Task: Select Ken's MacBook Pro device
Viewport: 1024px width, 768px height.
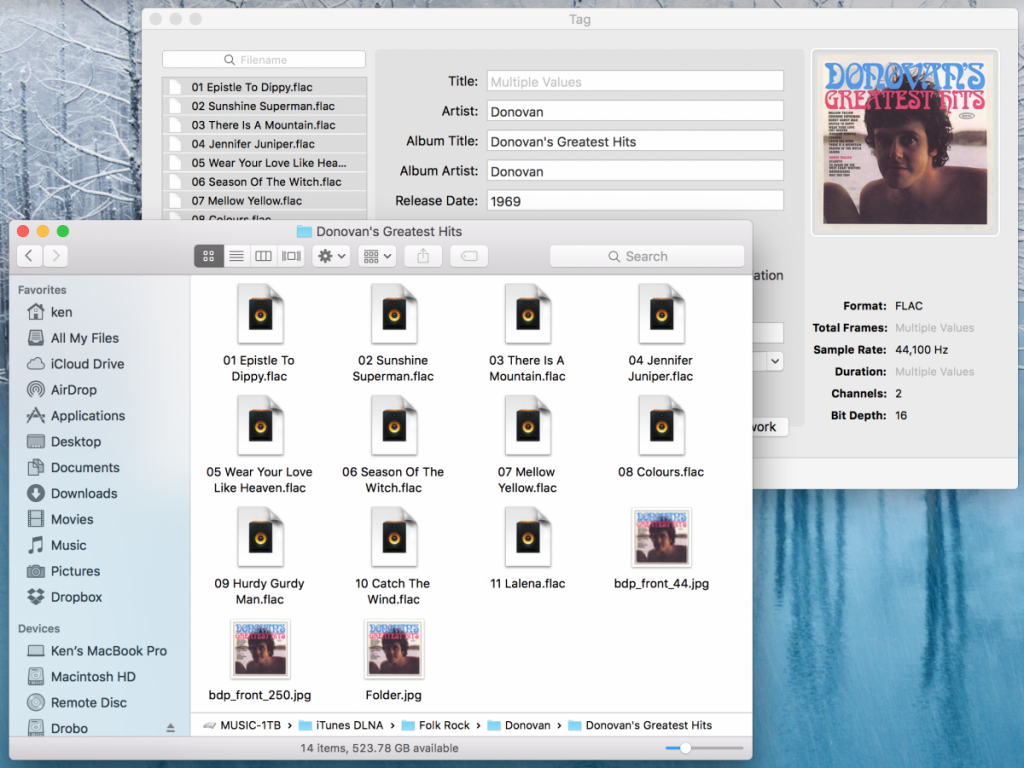Action: tap(97, 651)
